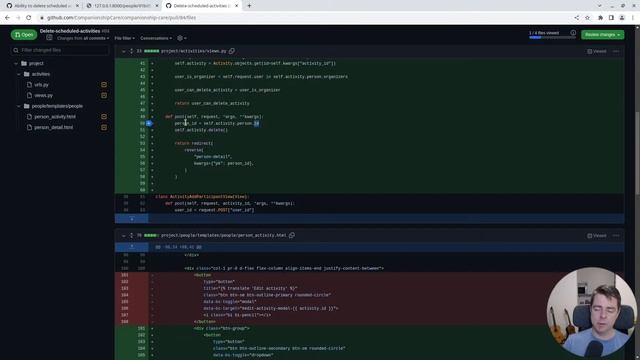Click the files viewed progress bar

[x=552, y=38]
